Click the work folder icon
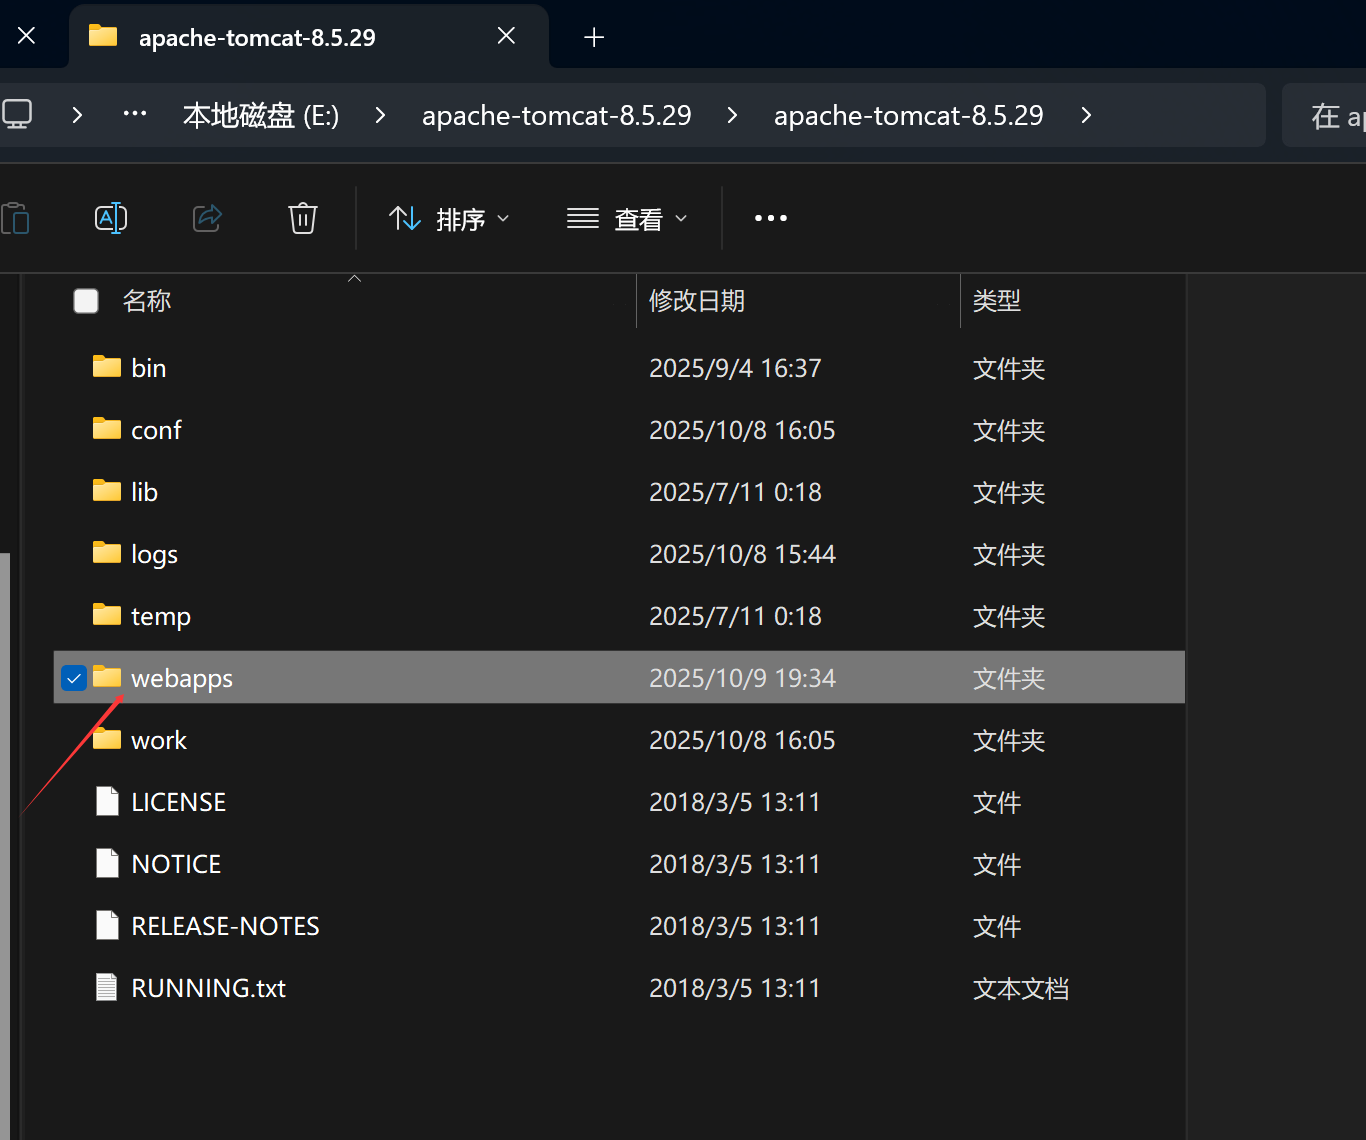 (x=107, y=739)
